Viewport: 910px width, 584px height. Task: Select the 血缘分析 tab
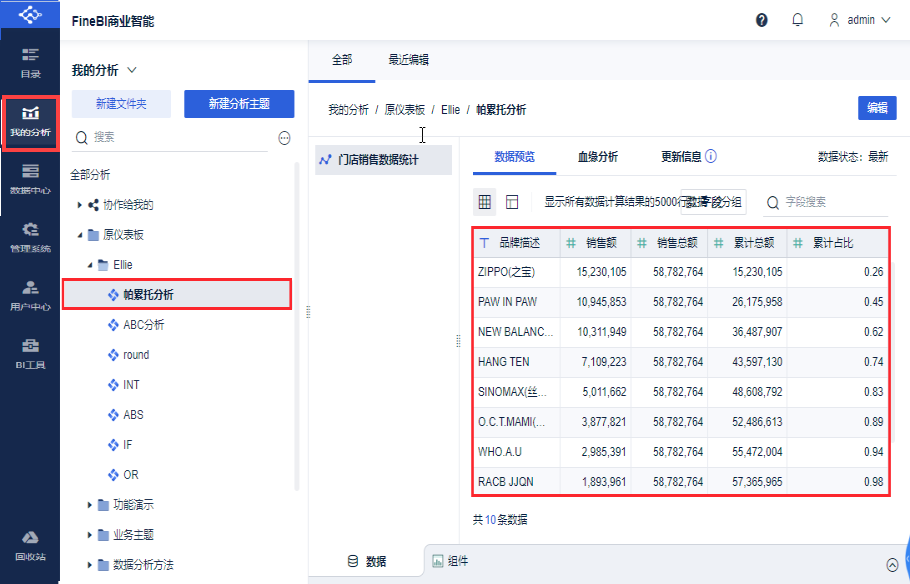[598, 156]
